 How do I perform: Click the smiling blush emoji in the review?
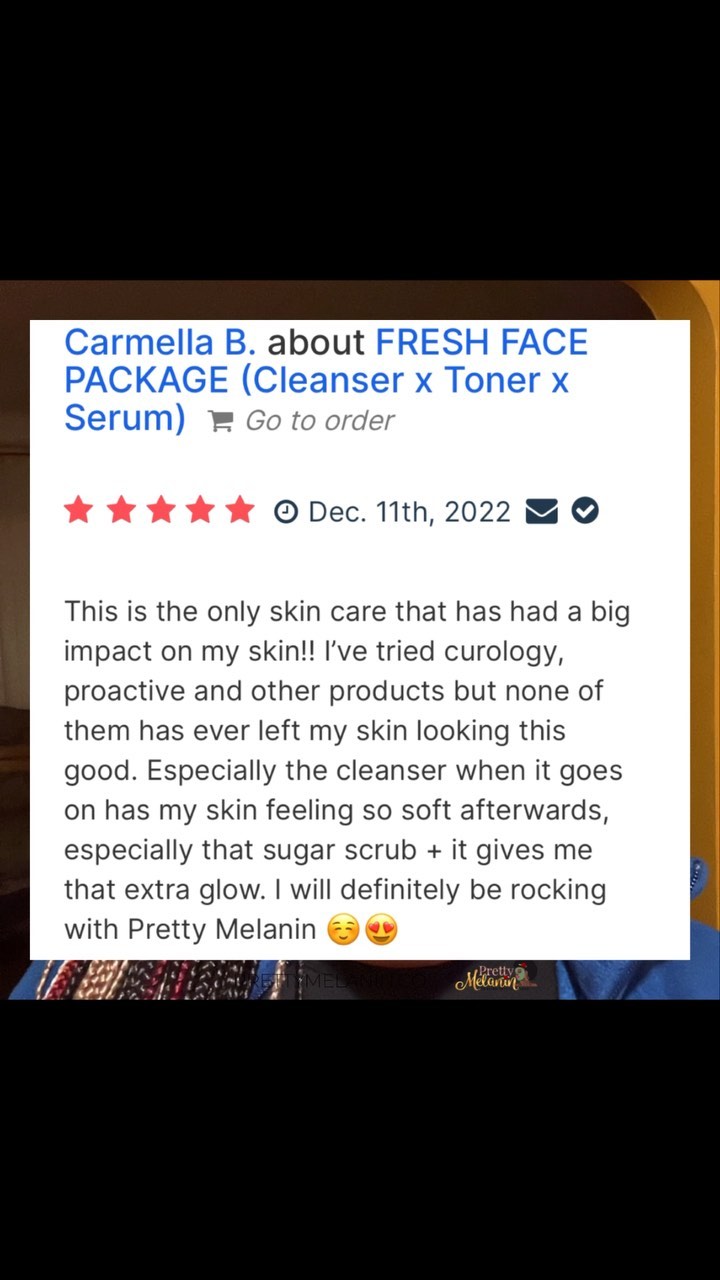coord(343,931)
